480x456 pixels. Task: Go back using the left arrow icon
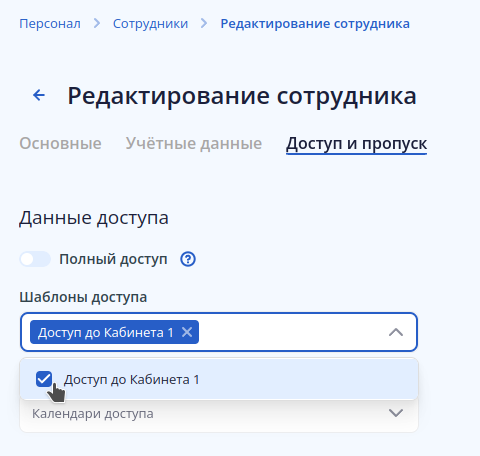click(x=39, y=95)
